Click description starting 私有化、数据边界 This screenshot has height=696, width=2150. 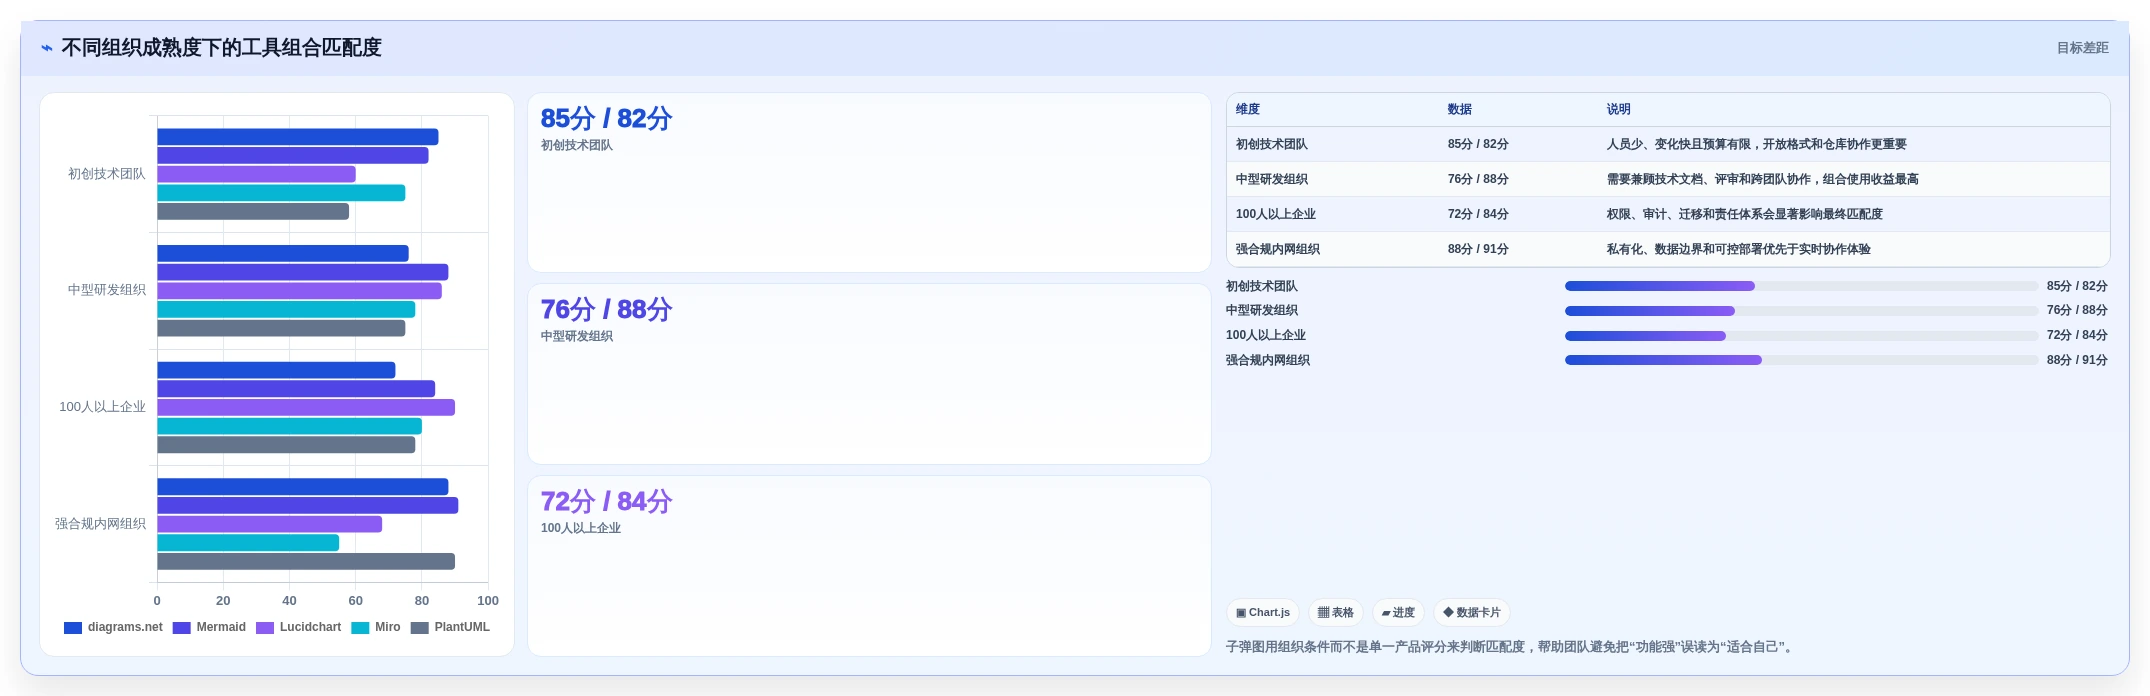point(1739,249)
